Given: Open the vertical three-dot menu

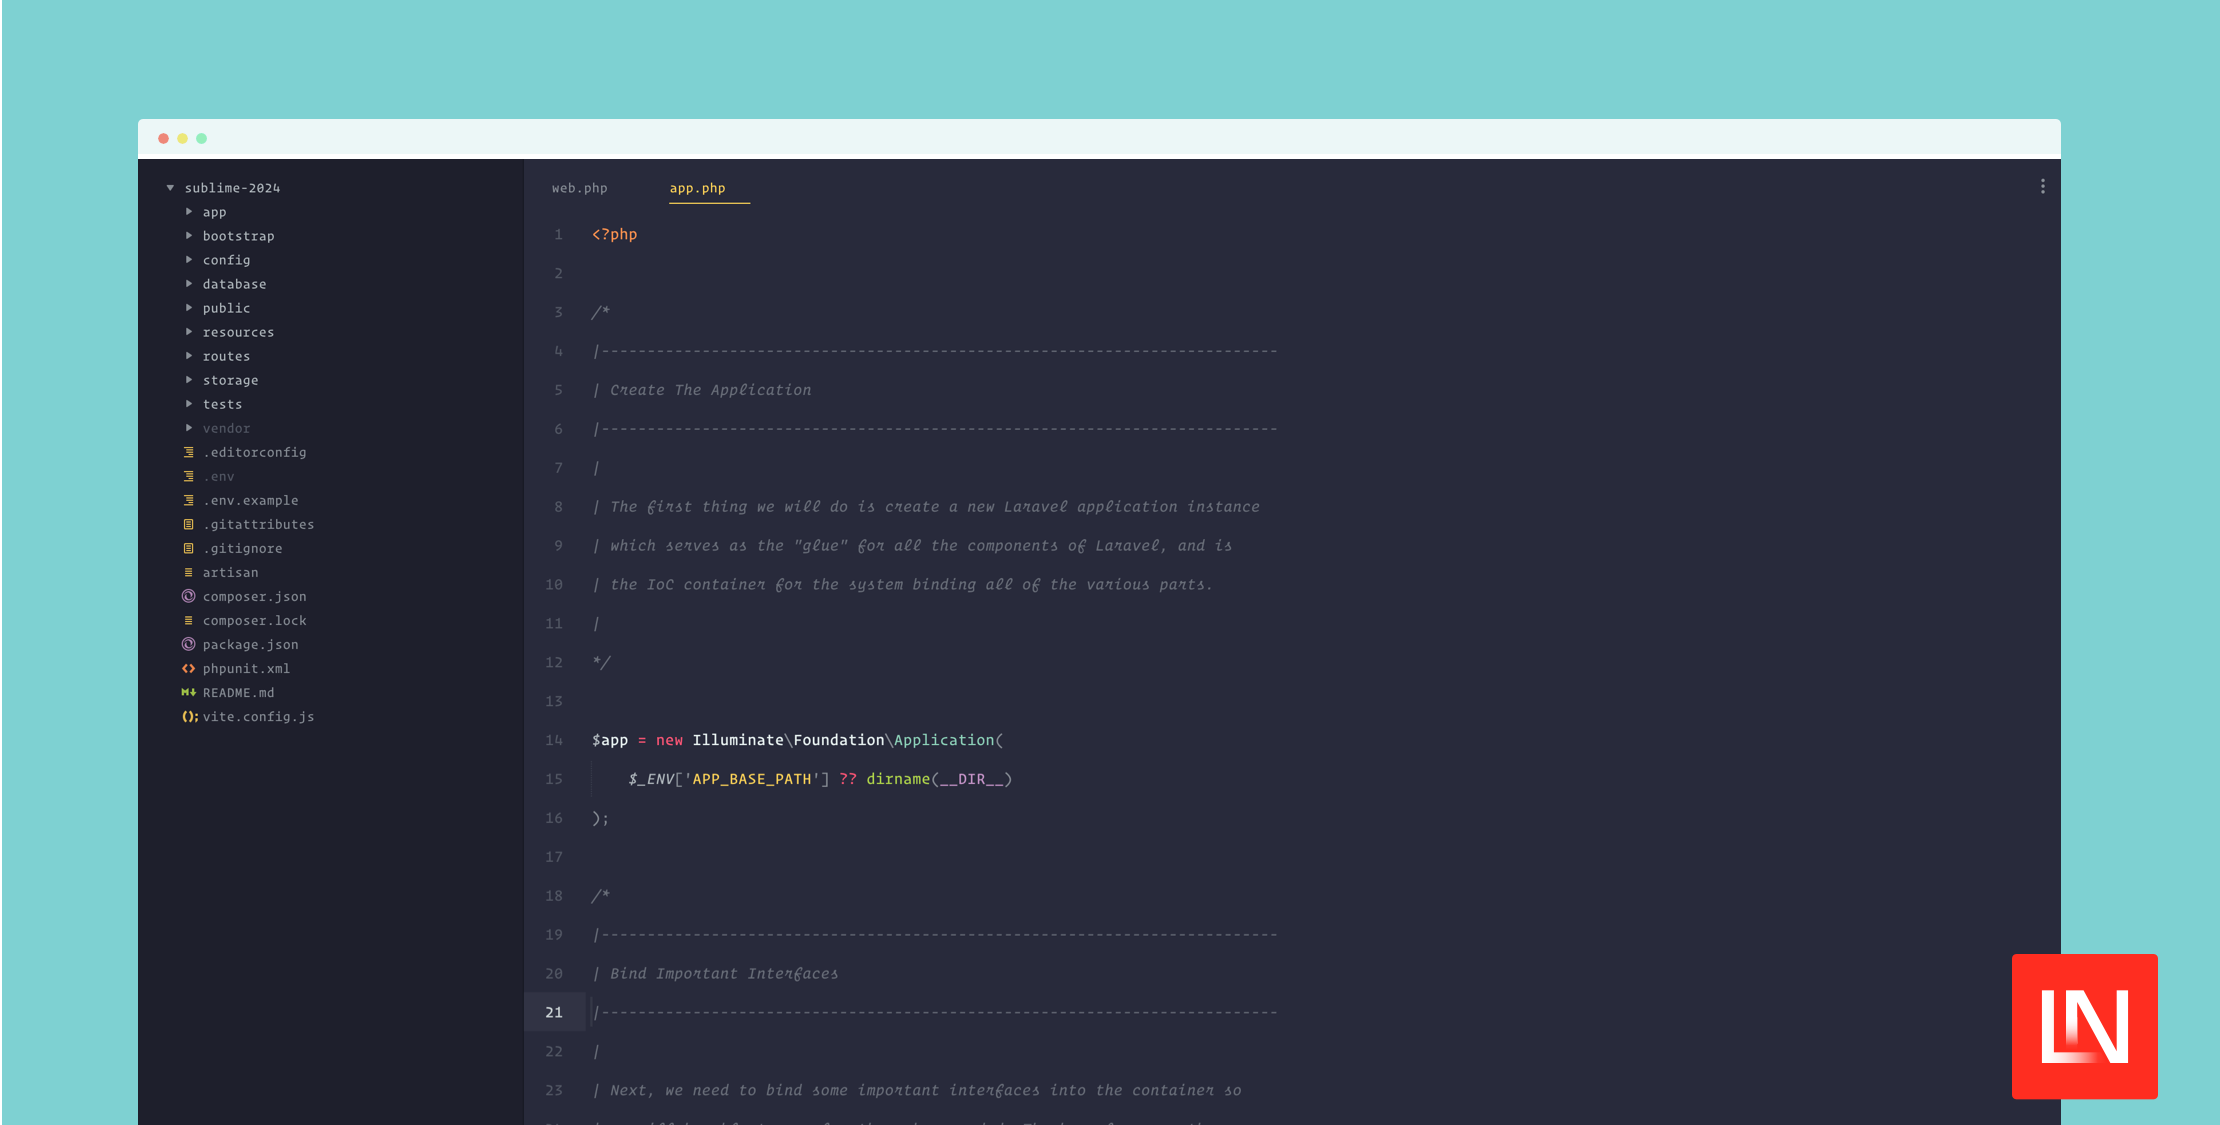Looking at the screenshot, I should coord(2042,187).
